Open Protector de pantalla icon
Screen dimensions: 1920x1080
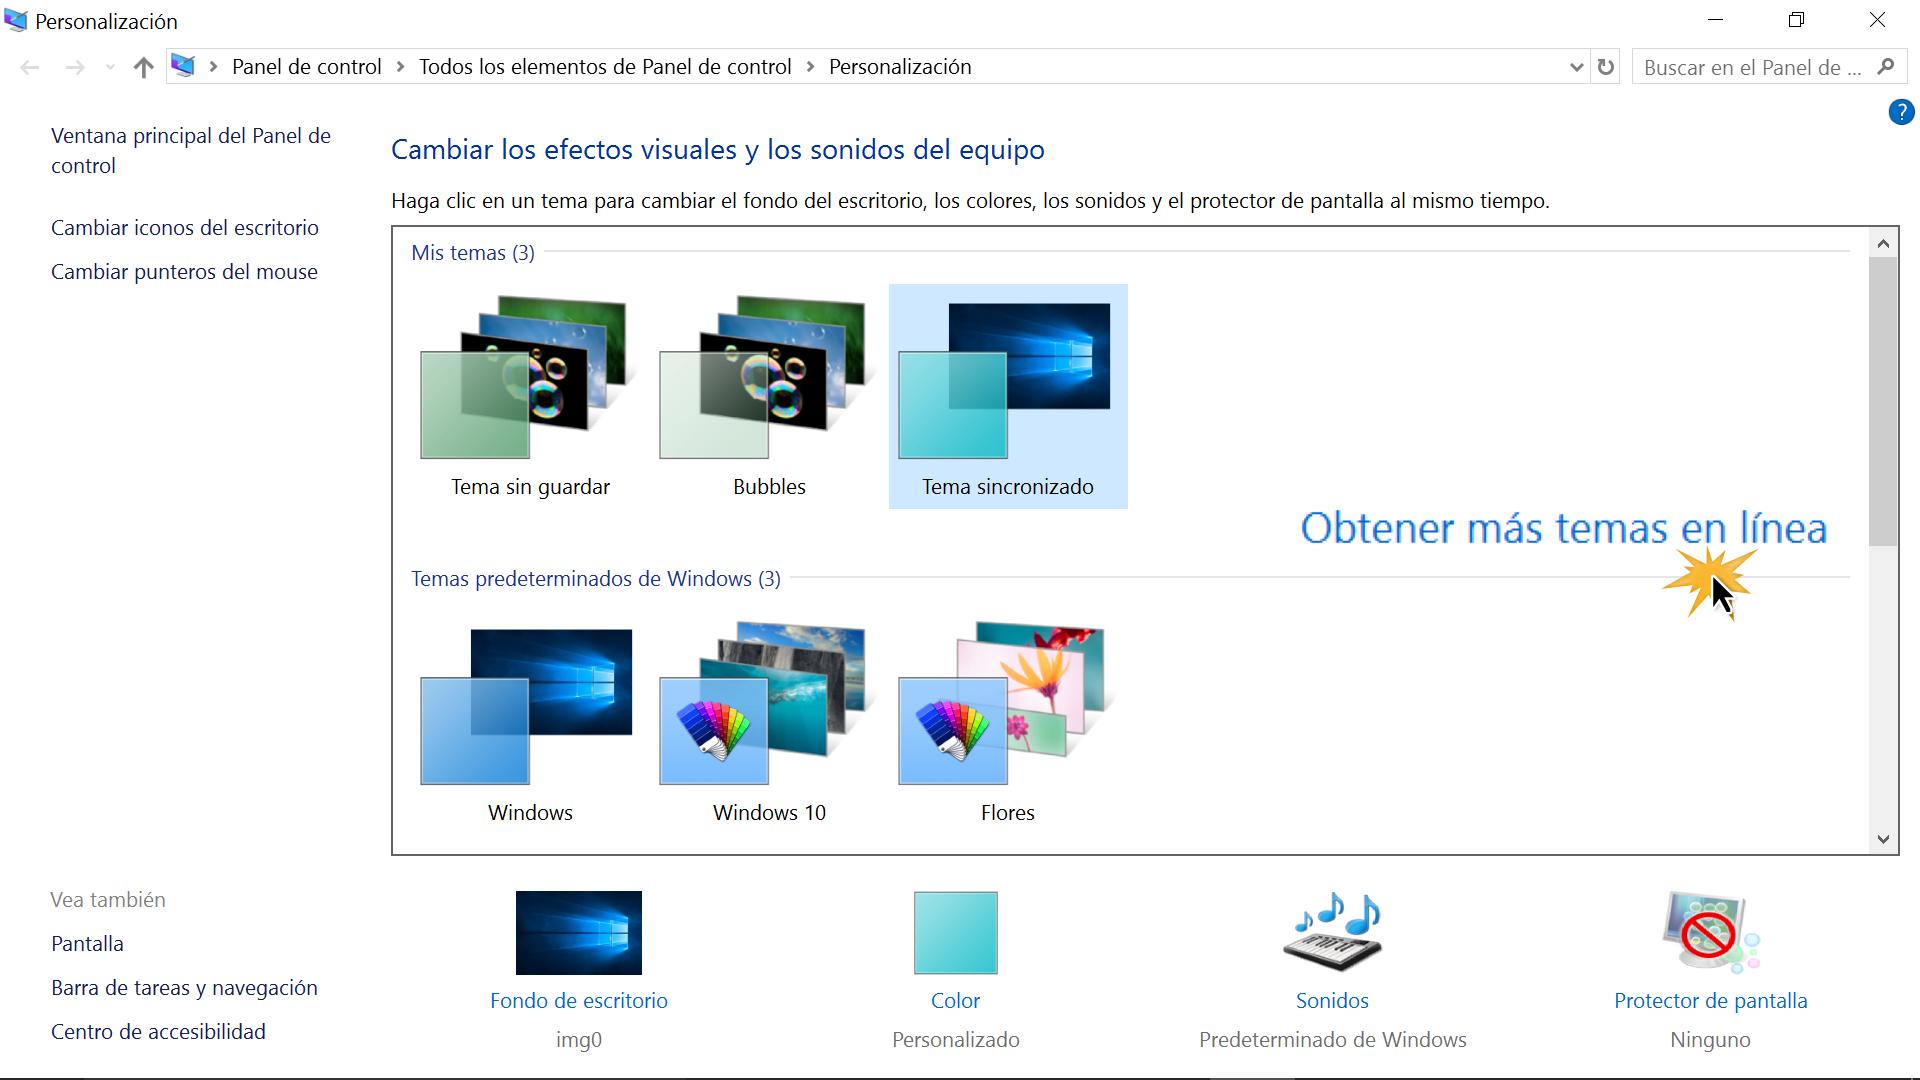click(1711, 932)
